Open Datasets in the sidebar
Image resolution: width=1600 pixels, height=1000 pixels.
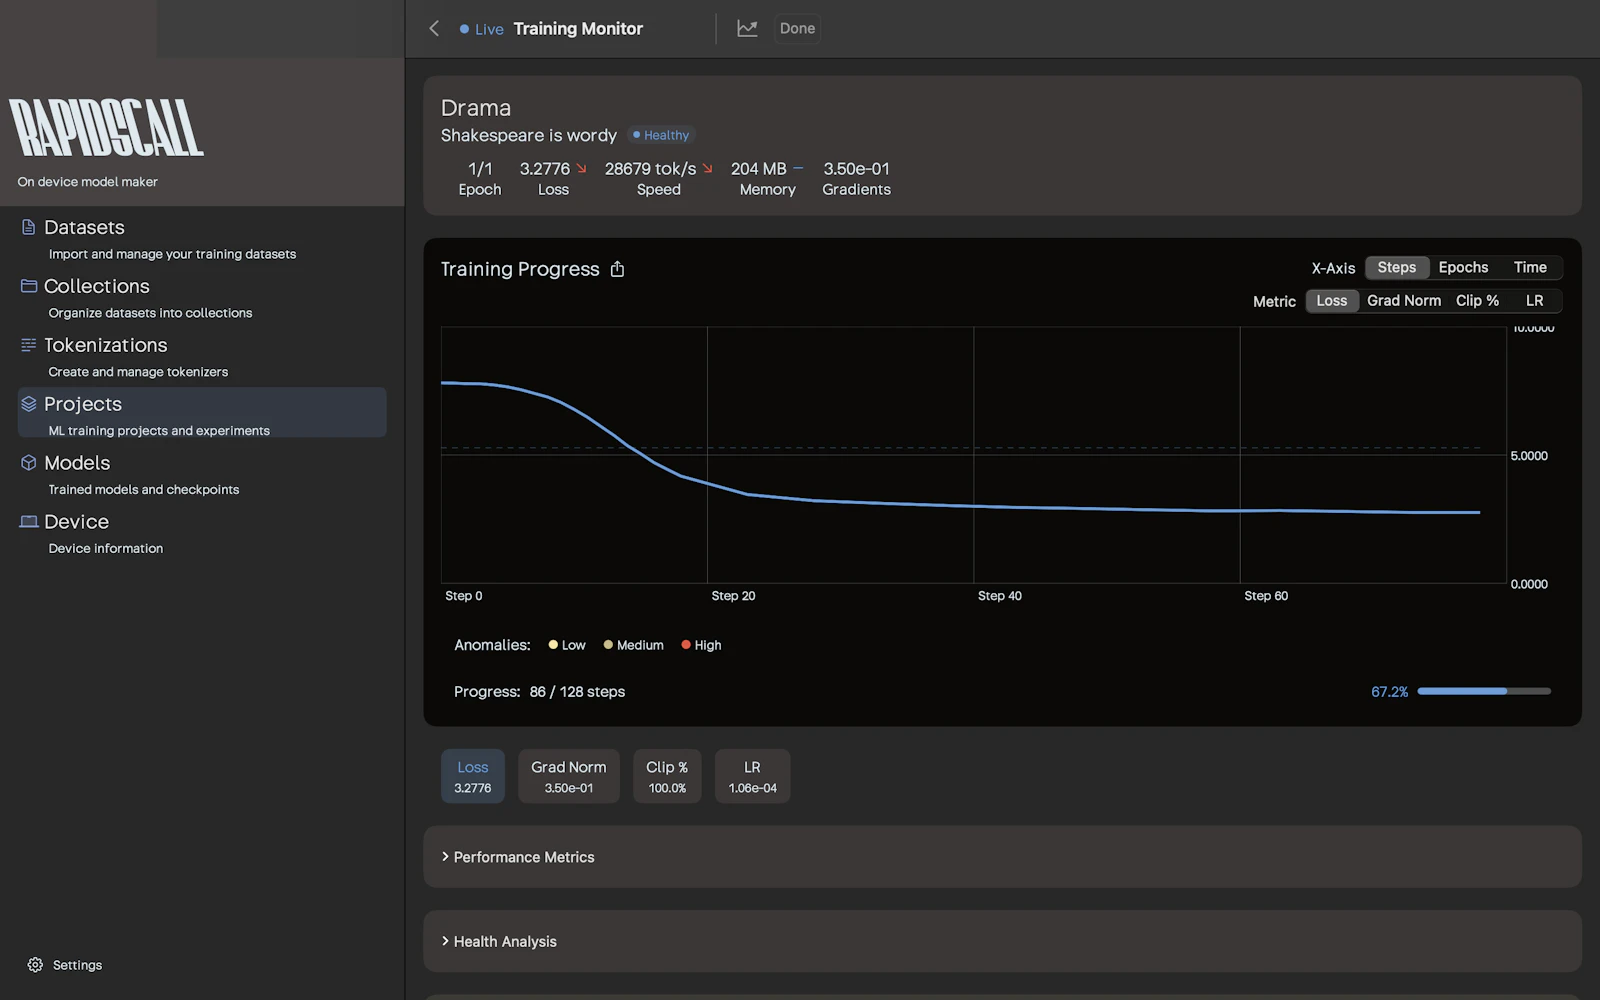(202, 239)
